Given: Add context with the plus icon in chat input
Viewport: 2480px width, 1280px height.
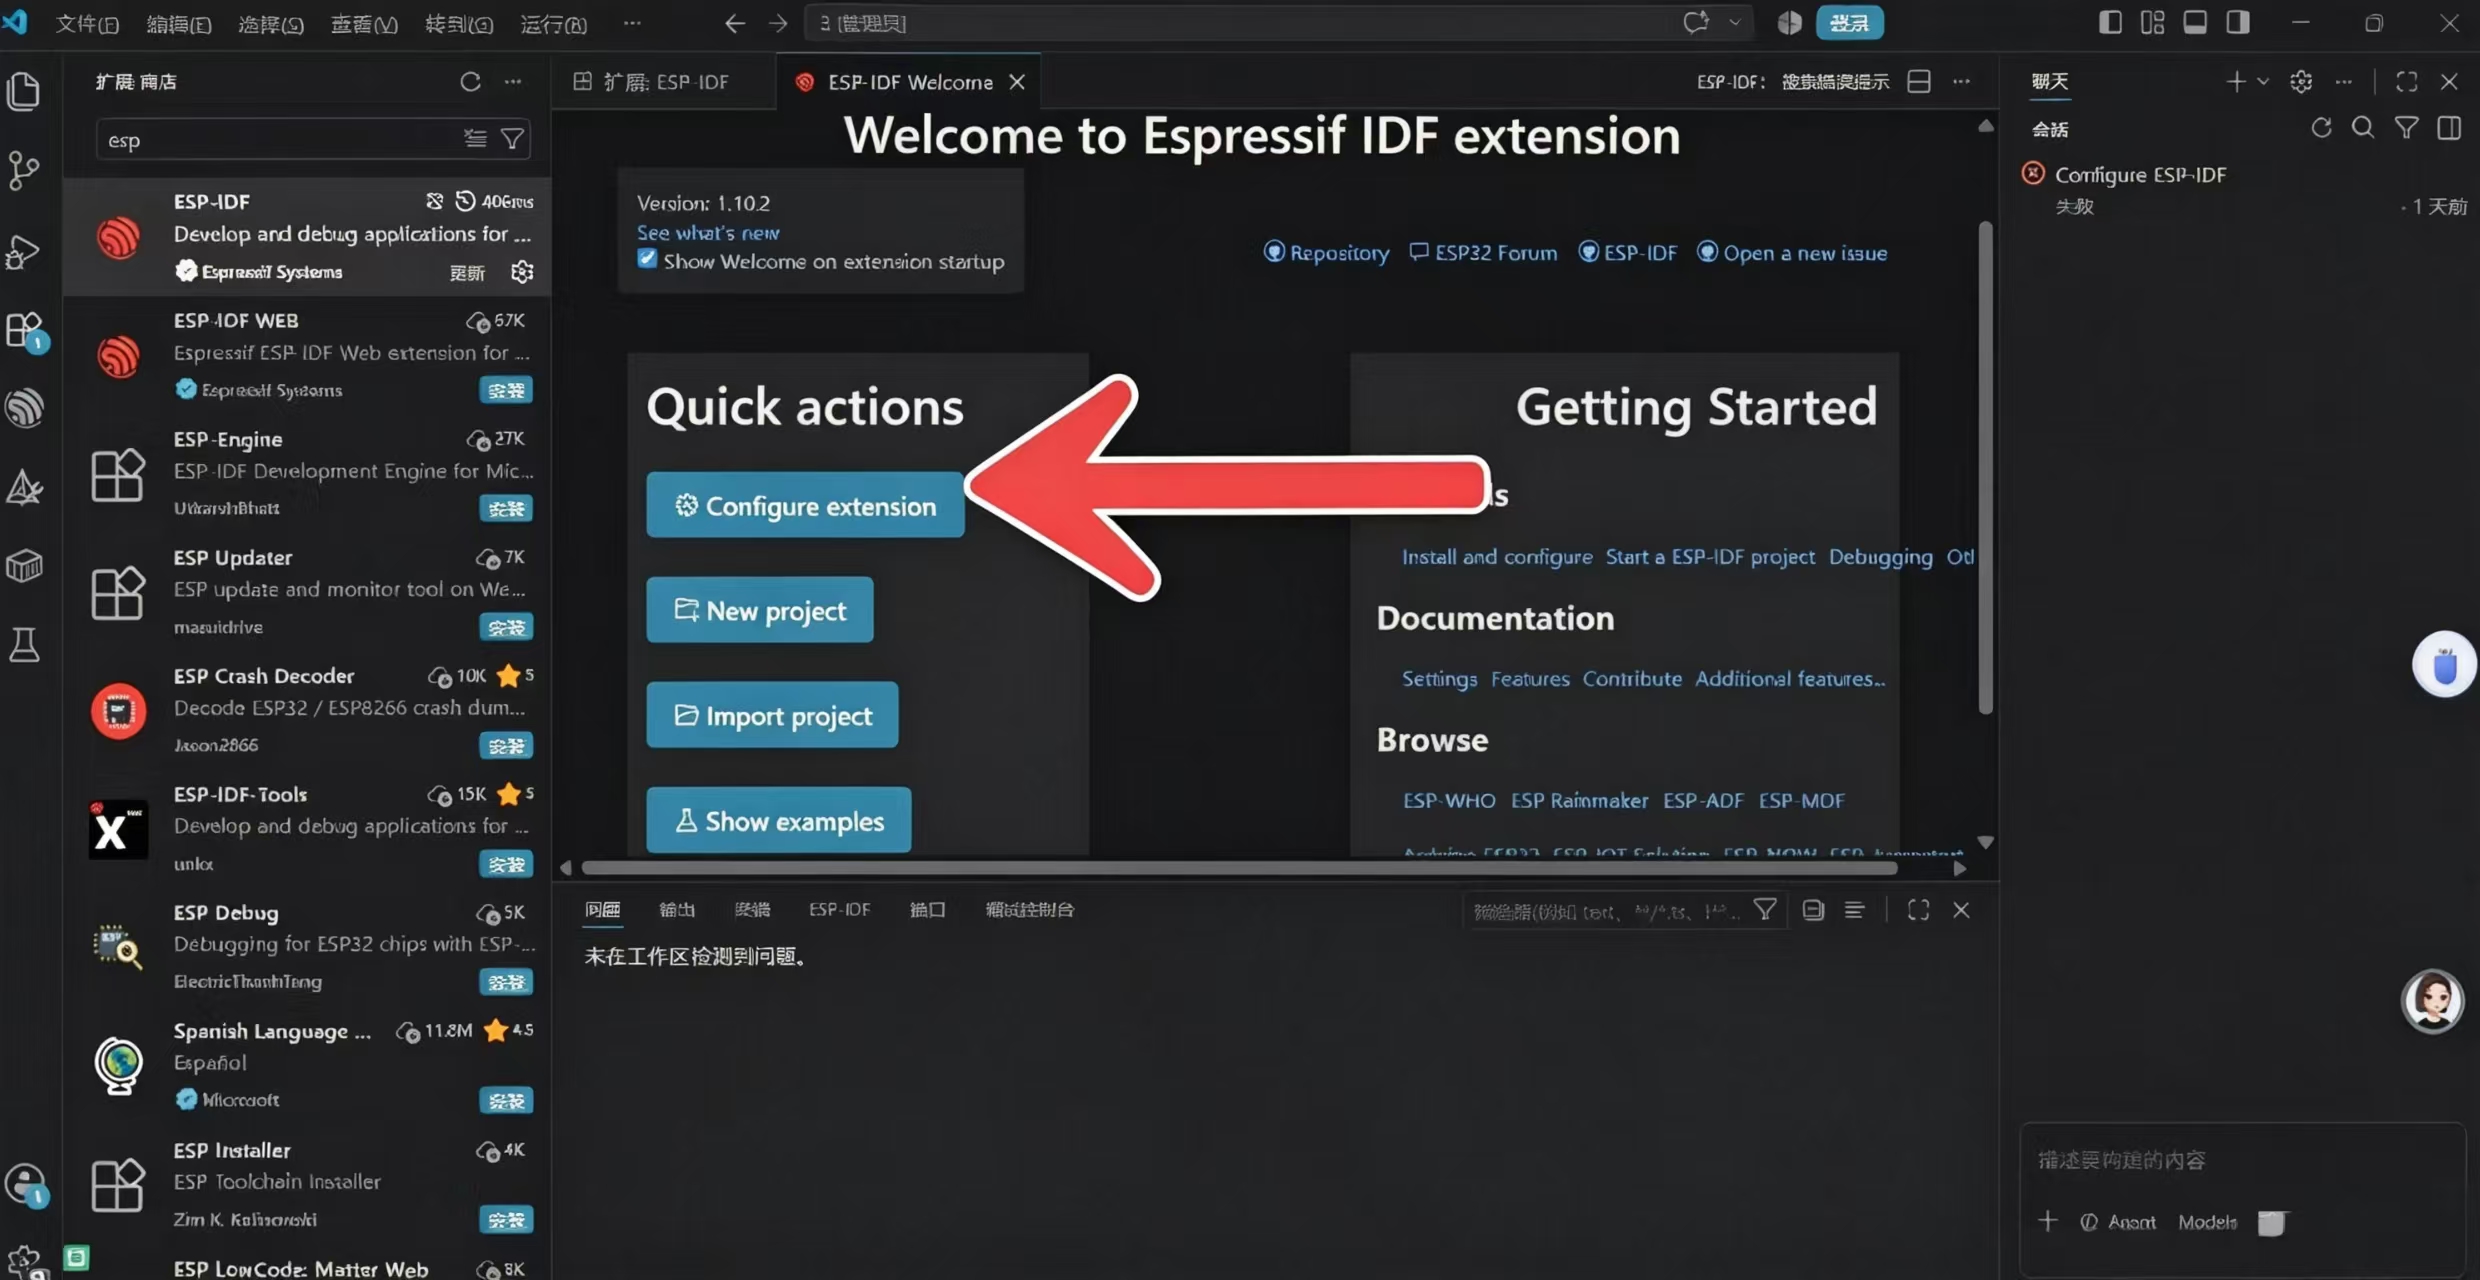Looking at the screenshot, I should tap(2047, 1221).
